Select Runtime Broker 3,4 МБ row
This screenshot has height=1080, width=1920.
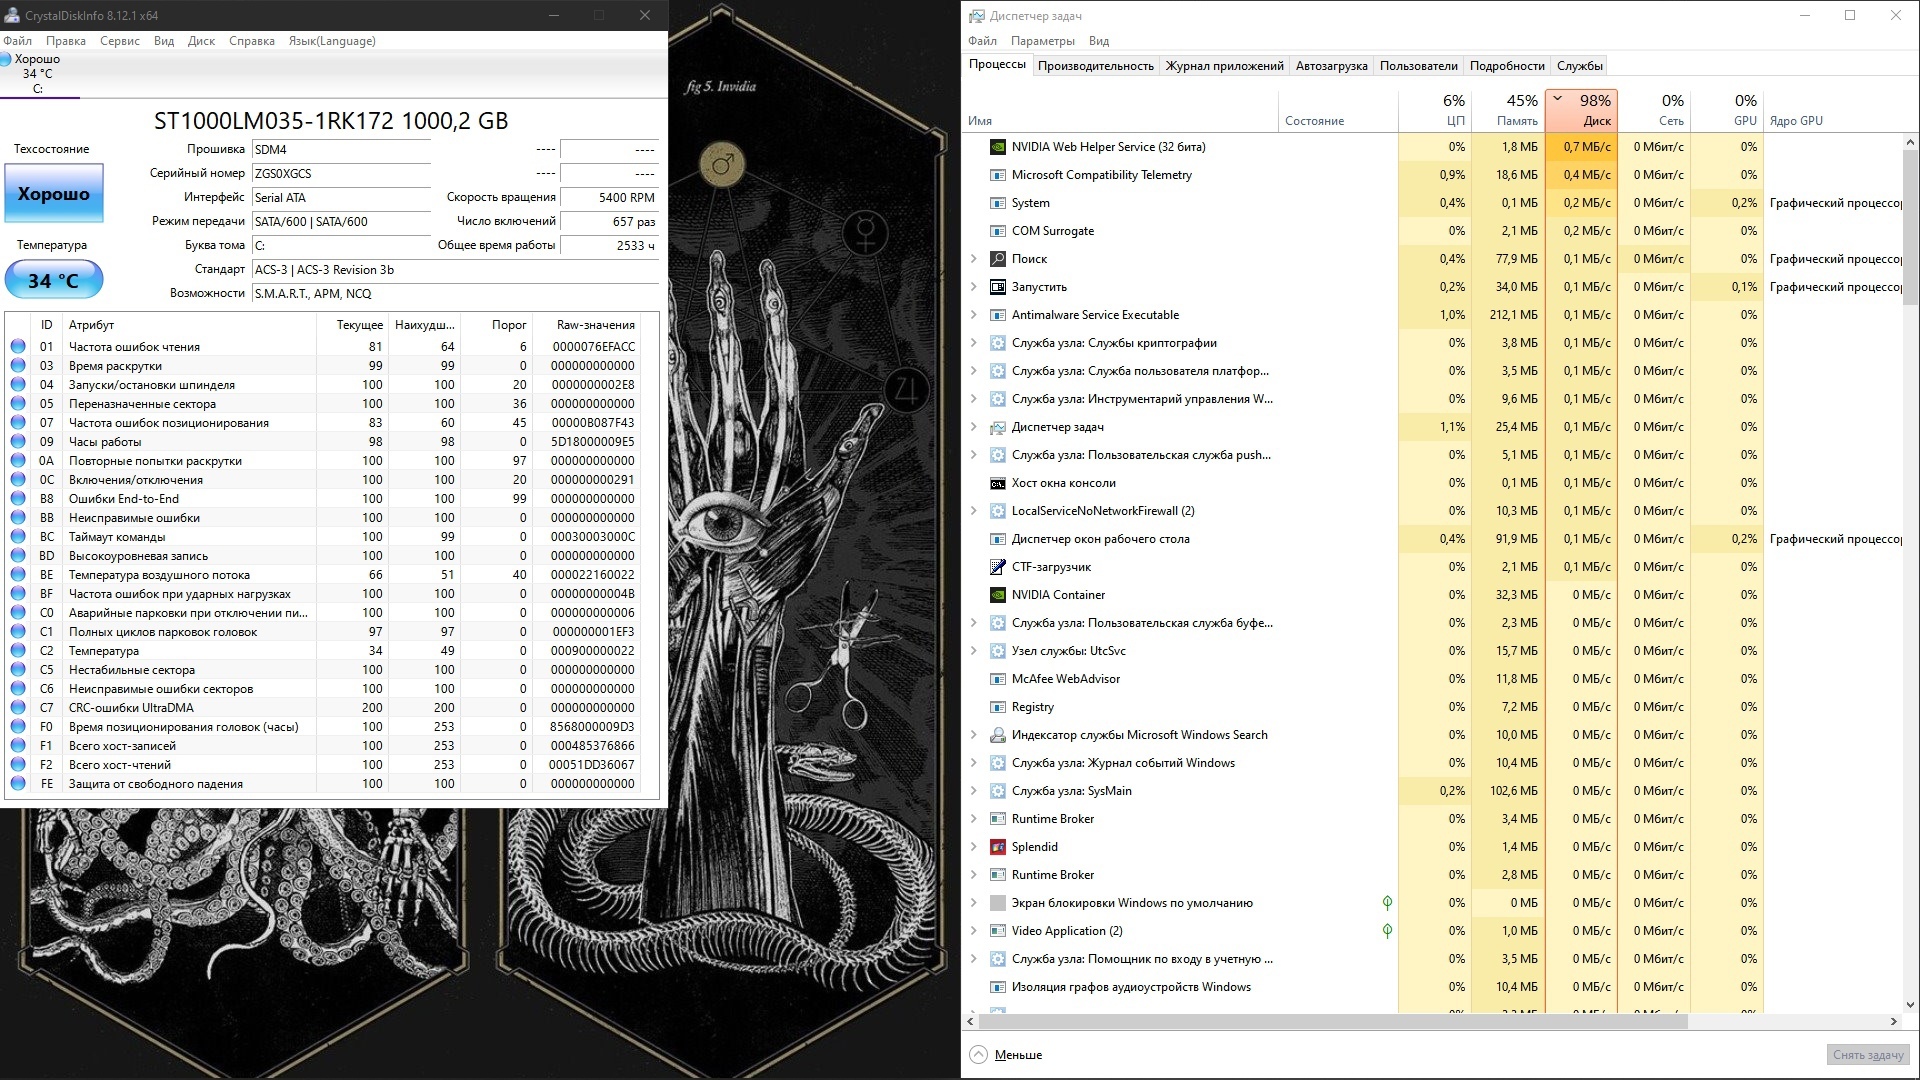[x=1432, y=819]
